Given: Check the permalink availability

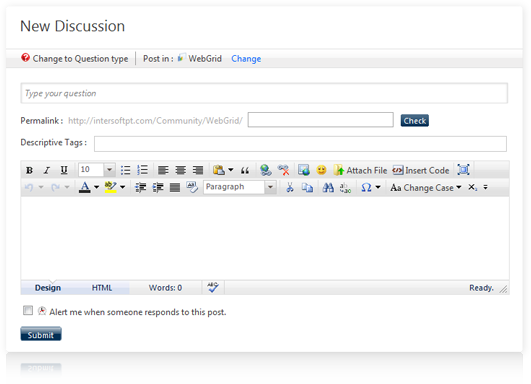Looking at the screenshot, I should click(x=415, y=121).
